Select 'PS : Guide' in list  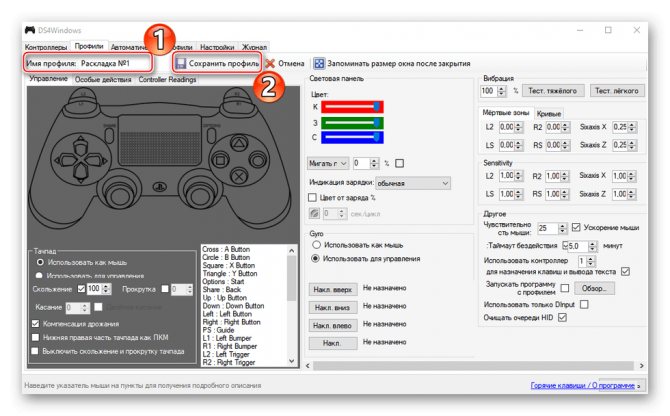[x=218, y=330]
